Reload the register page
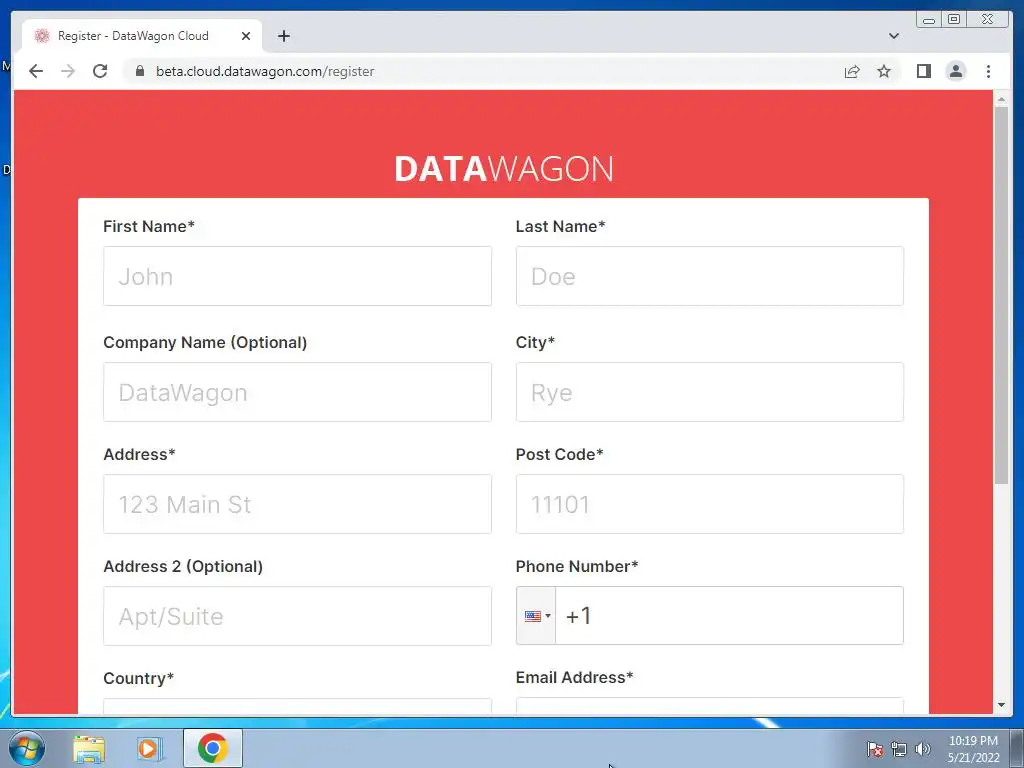 pos(100,71)
